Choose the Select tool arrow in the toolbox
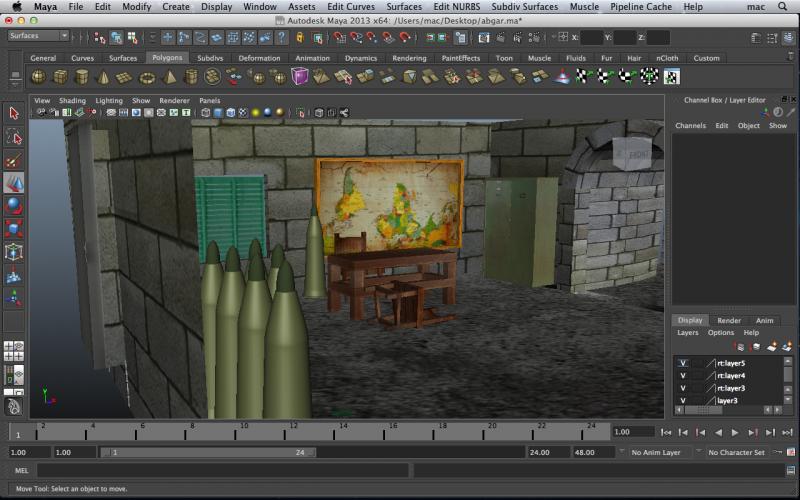The image size is (800, 500). (14, 114)
